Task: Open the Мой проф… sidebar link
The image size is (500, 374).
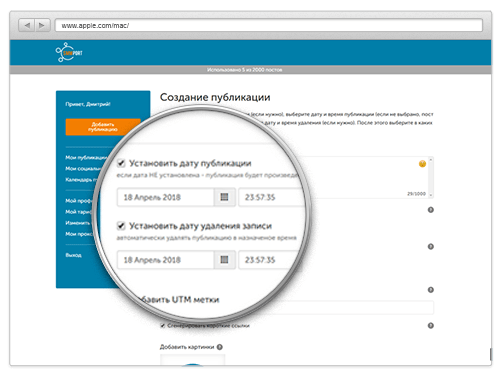Action: (78, 201)
